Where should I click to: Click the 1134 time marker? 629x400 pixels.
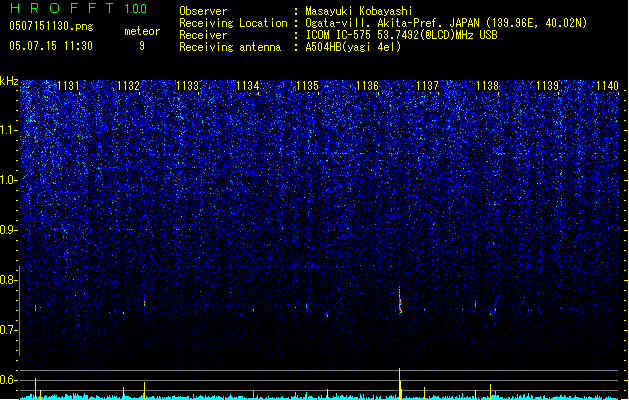point(248,86)
